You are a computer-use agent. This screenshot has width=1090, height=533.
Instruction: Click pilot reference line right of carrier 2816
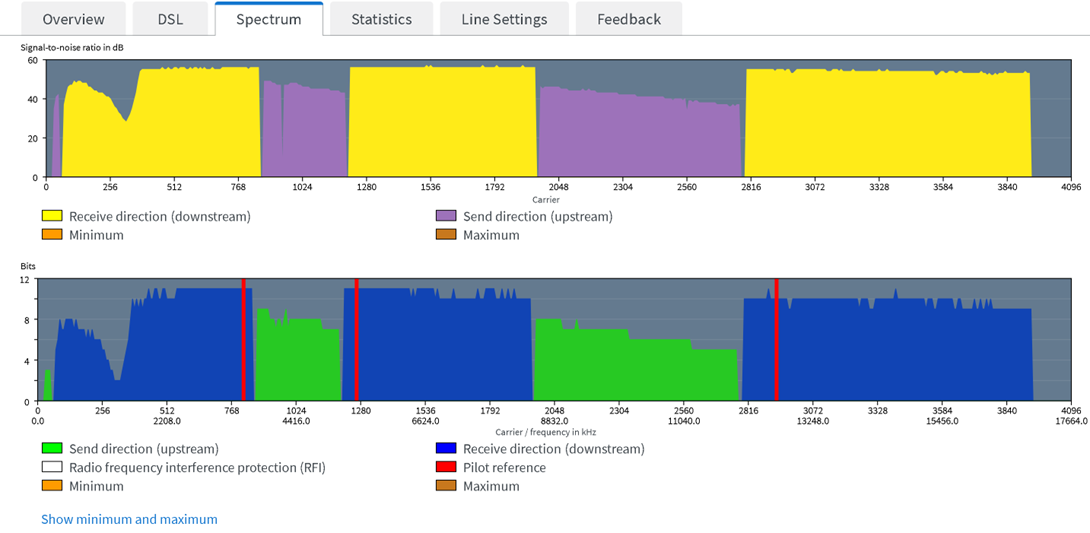click(776, 340)
